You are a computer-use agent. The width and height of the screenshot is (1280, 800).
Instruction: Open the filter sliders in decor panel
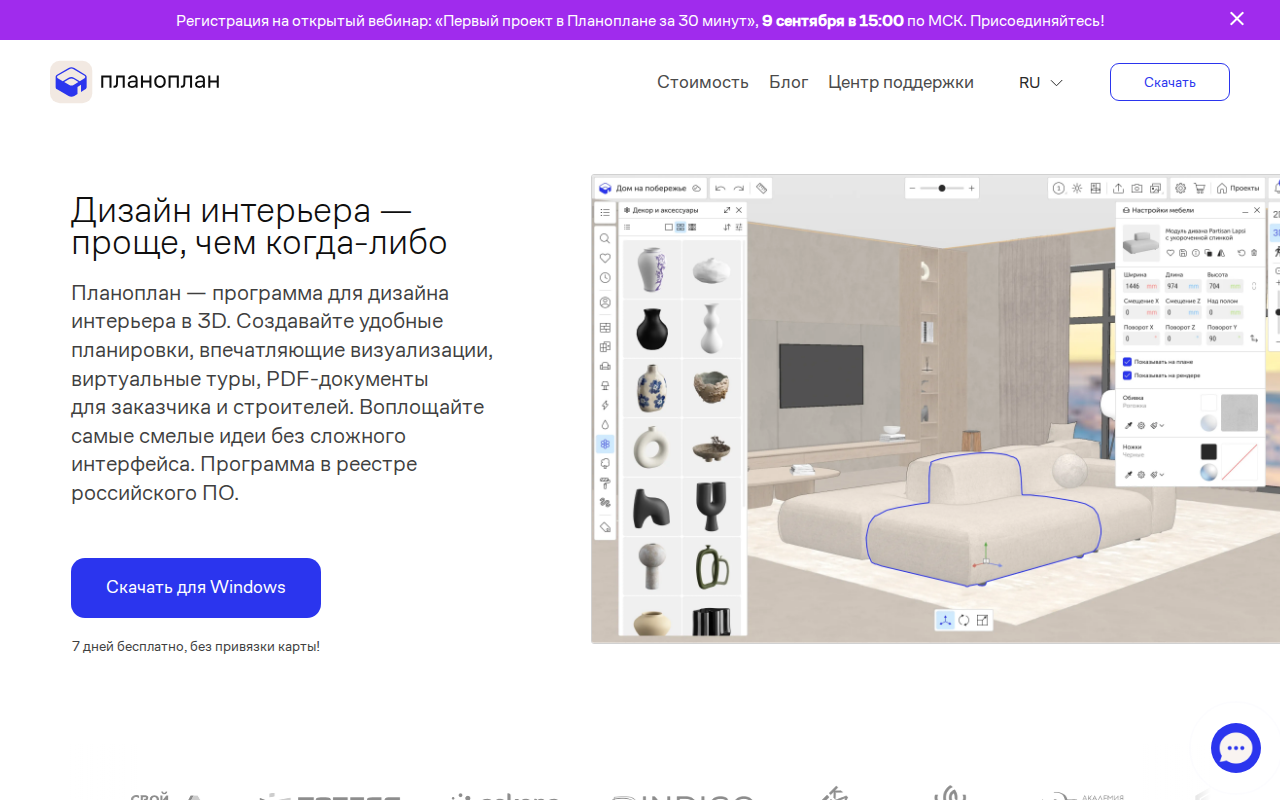739,228
